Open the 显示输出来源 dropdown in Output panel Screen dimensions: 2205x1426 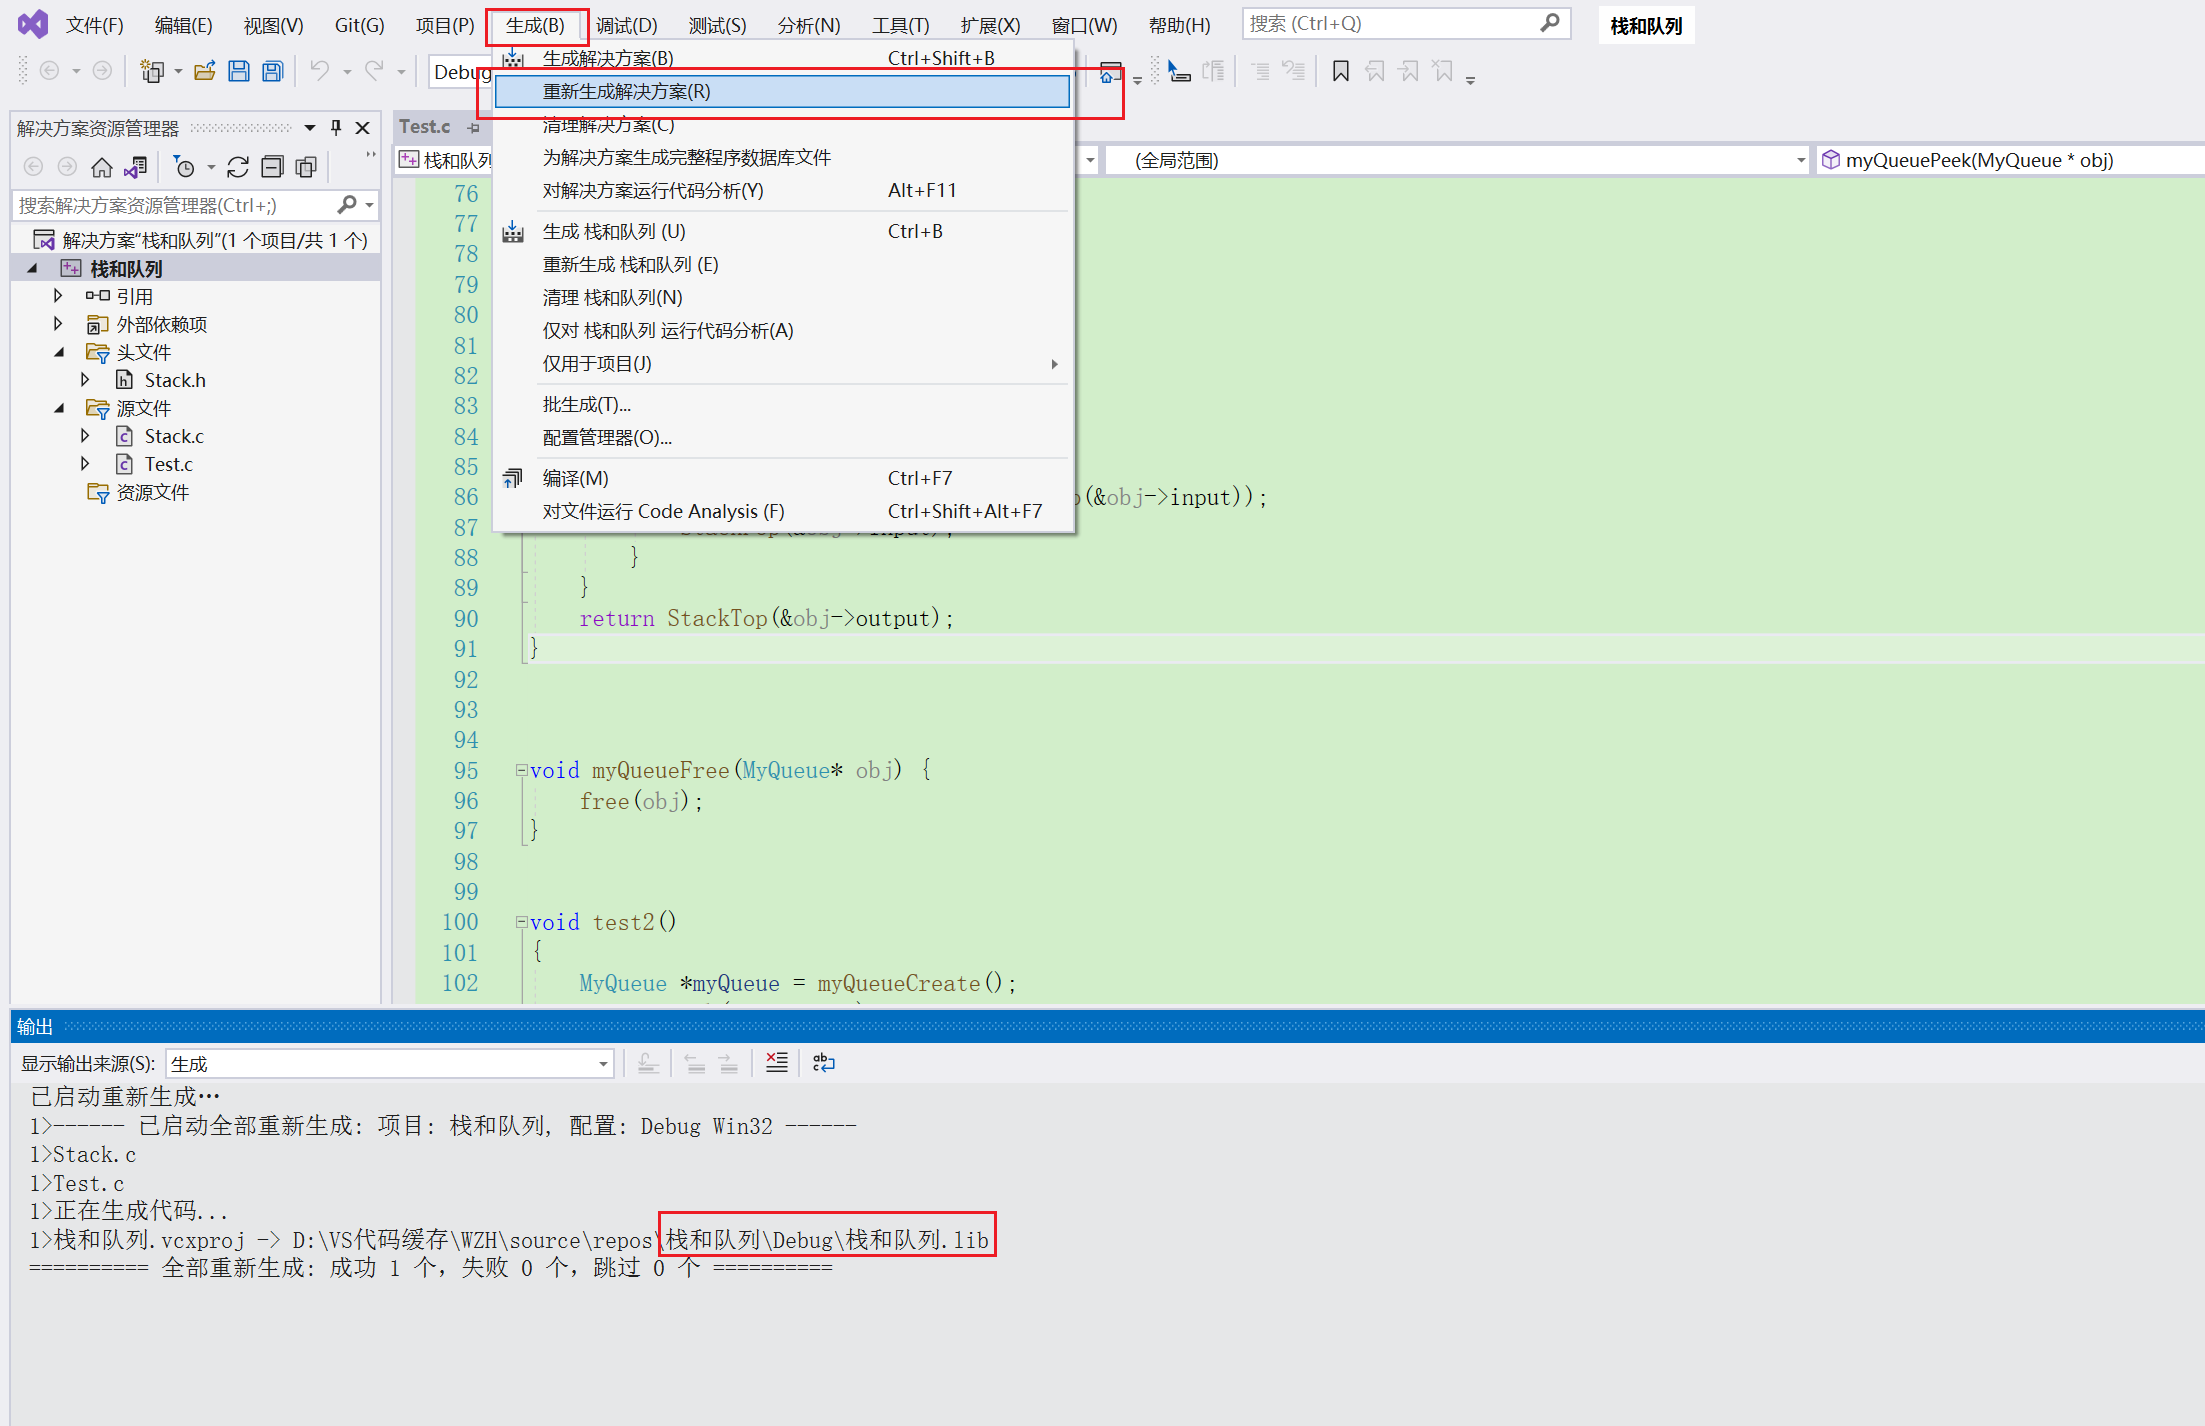[601, 1063]
